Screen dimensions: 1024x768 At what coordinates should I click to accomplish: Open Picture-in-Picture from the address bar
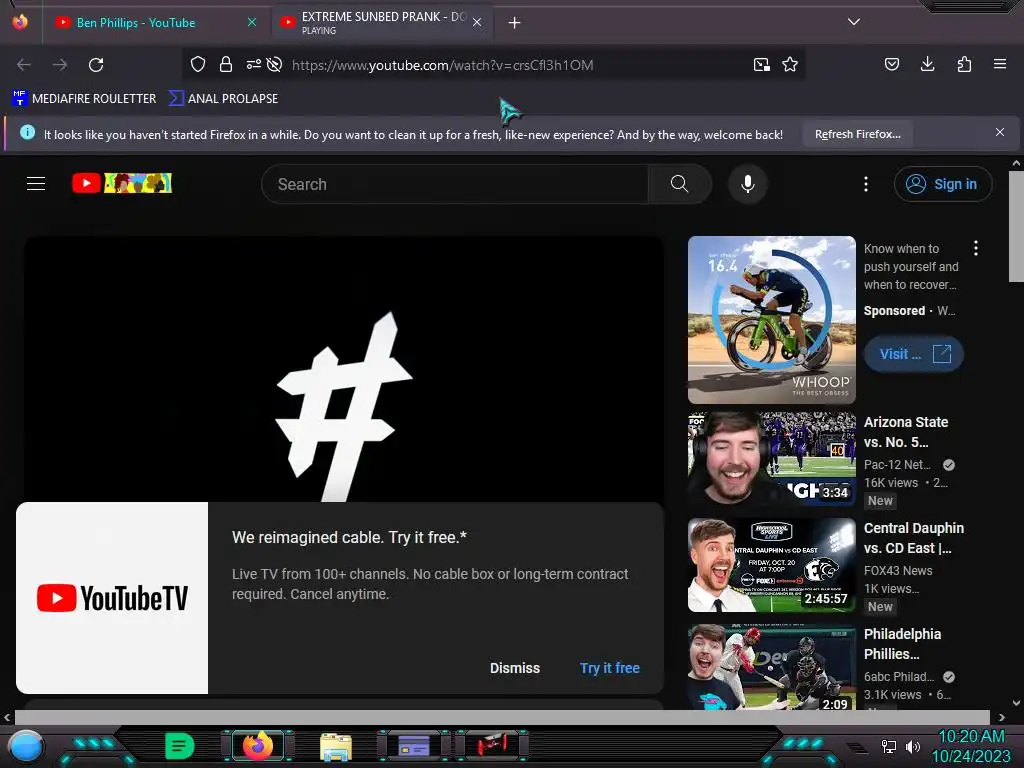click(761, 65)
